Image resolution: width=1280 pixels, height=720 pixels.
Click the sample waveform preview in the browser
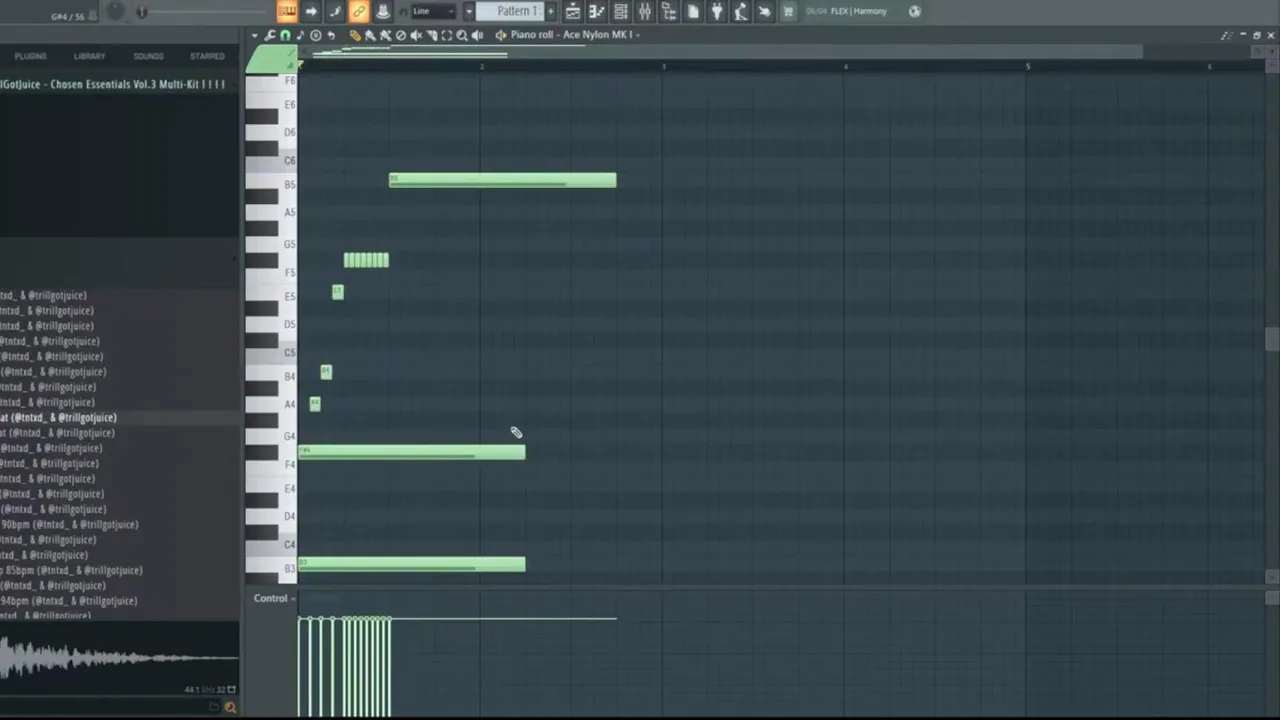pos(119,658)
